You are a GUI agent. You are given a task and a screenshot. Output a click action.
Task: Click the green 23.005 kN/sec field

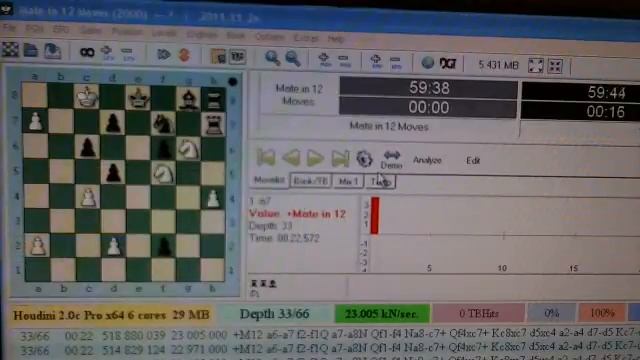pyautogui.click(x=382, y=313)
